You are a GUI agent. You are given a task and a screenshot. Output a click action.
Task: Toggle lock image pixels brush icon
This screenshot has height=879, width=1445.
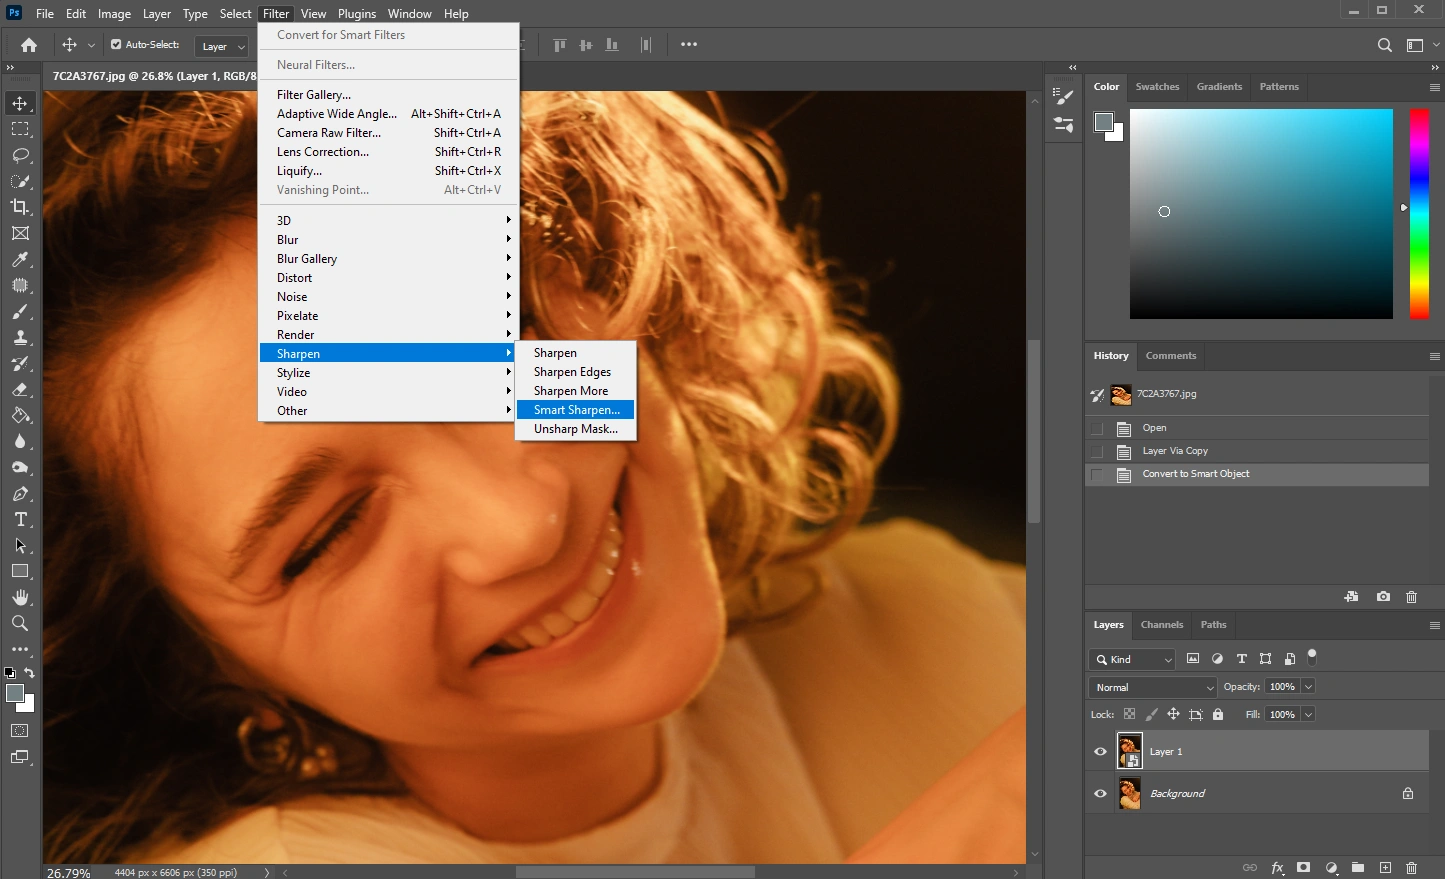coord(1151,715)
